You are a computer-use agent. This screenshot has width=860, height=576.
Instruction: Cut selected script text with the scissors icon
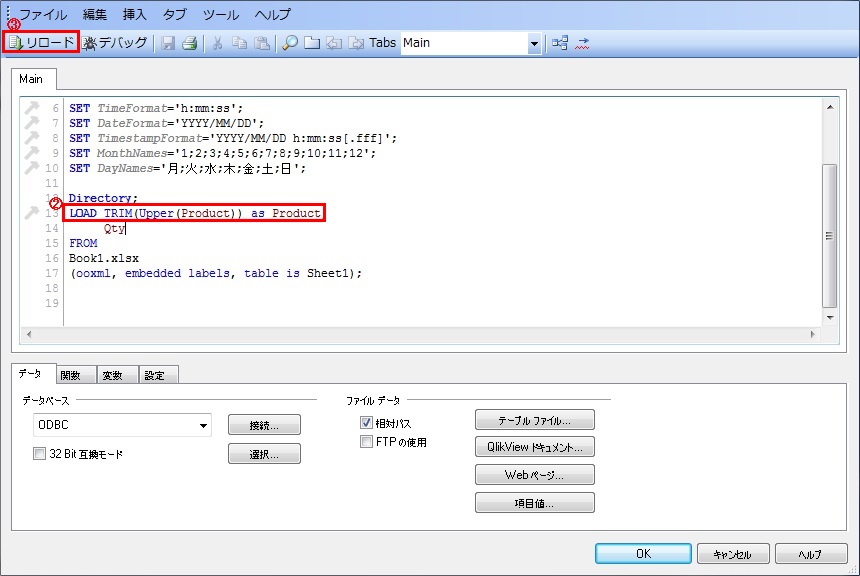coord(218,43)
